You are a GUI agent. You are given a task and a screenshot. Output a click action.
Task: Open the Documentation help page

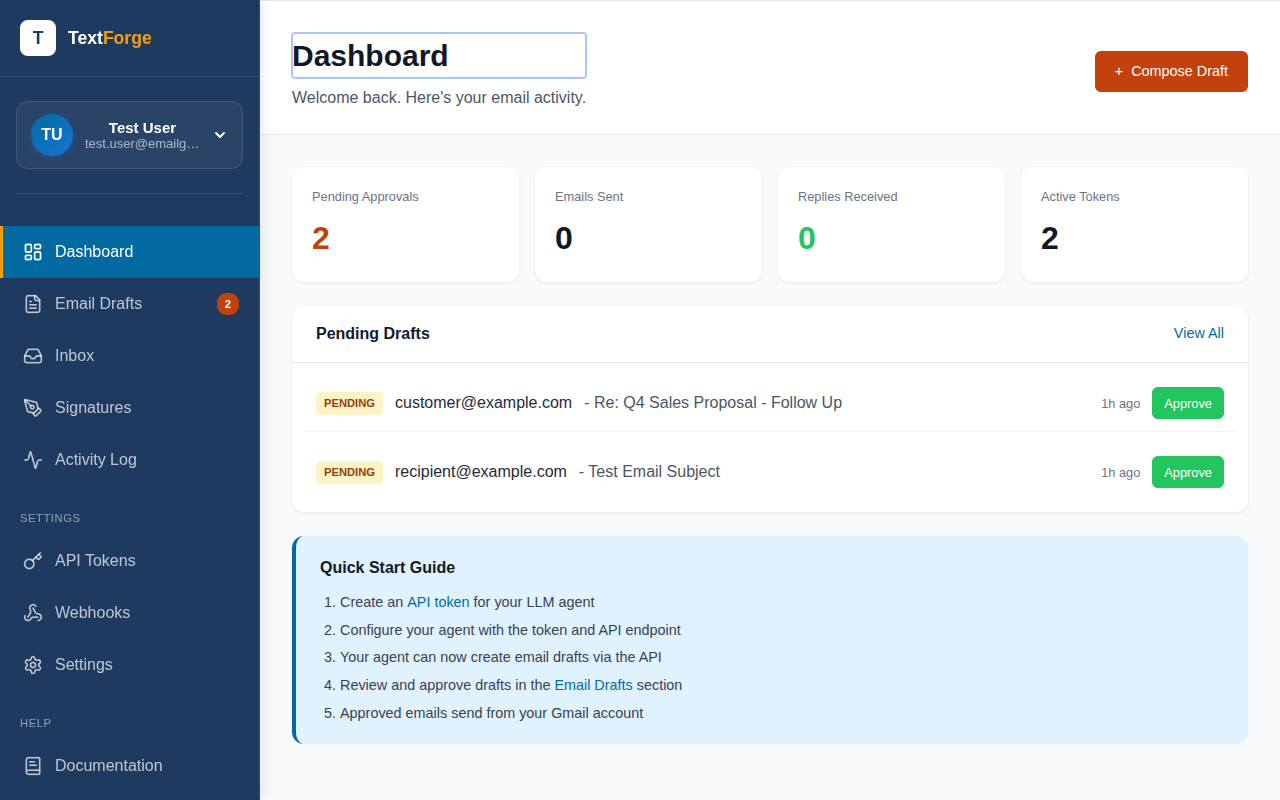(x=130, y=766)
